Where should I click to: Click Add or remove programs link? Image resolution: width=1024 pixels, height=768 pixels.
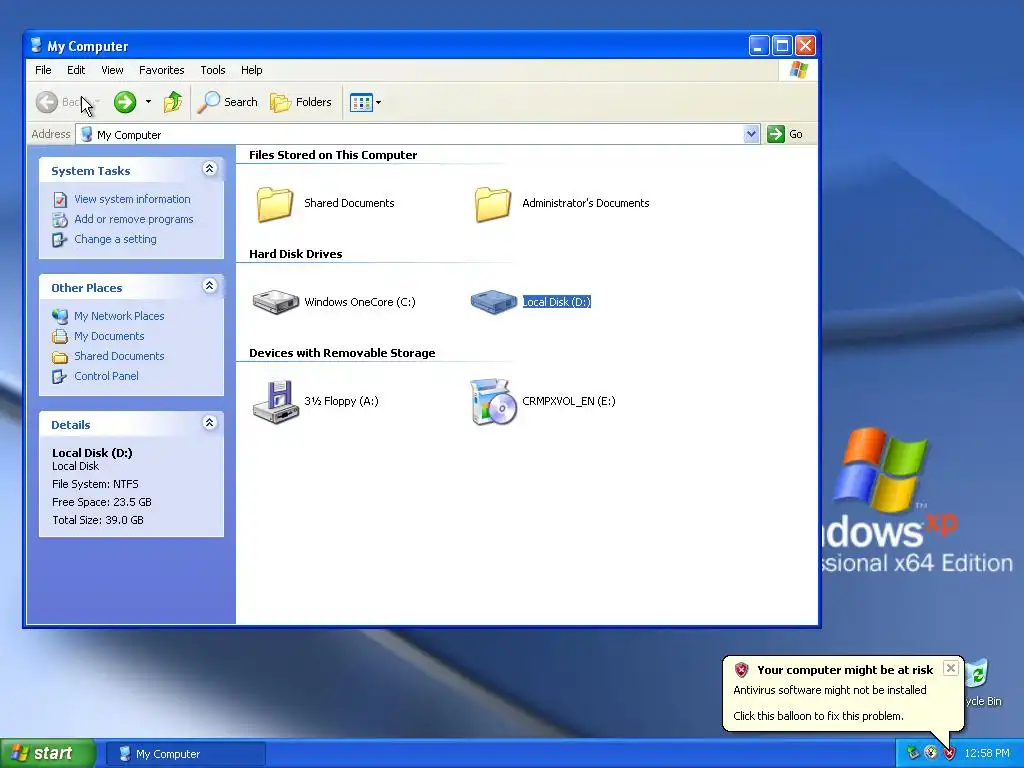133,219
